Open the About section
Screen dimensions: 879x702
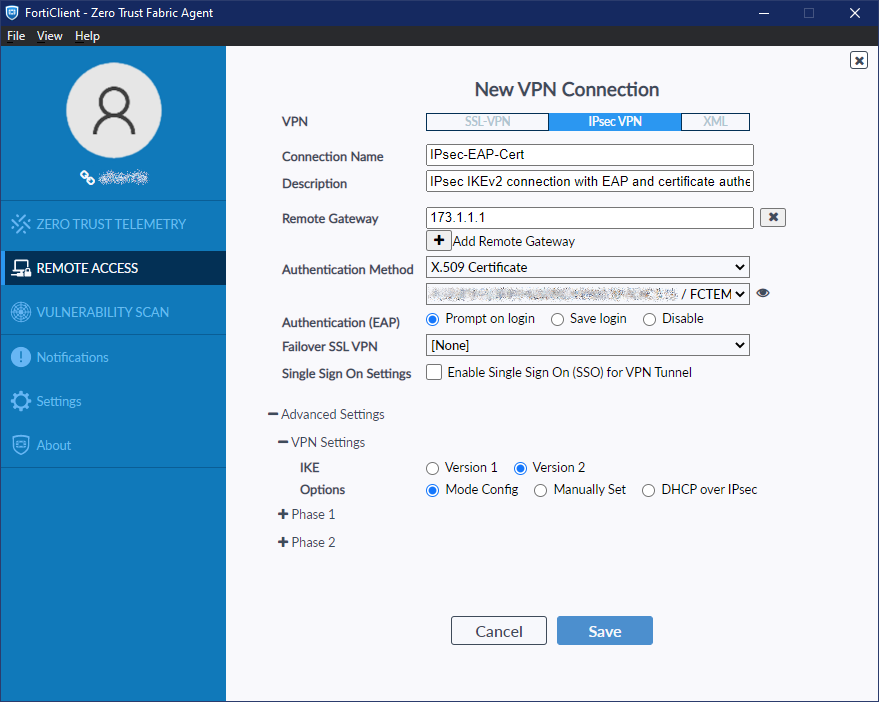[x=53, y=445]
